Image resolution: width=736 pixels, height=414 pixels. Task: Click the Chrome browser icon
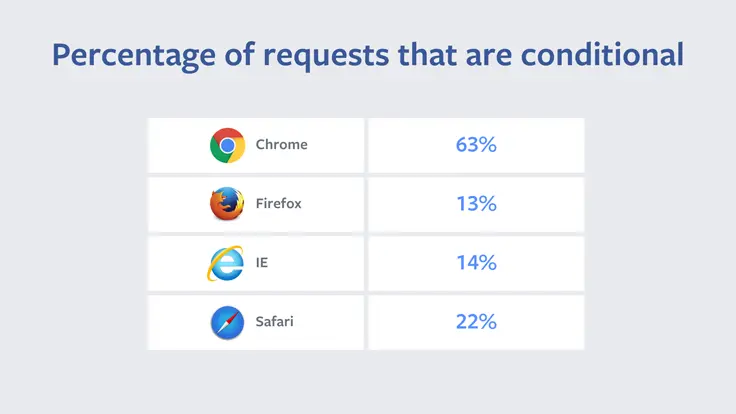[x=227, y=145]
